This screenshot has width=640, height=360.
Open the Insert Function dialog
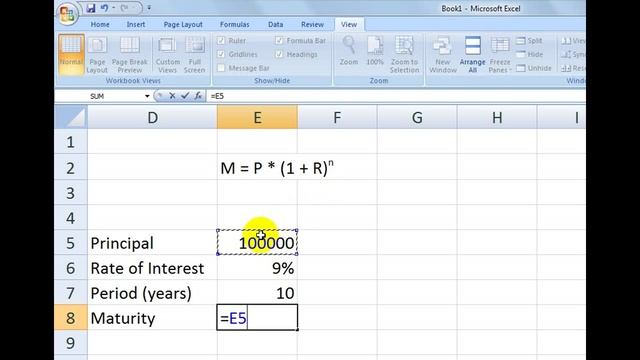coord(198,96)
